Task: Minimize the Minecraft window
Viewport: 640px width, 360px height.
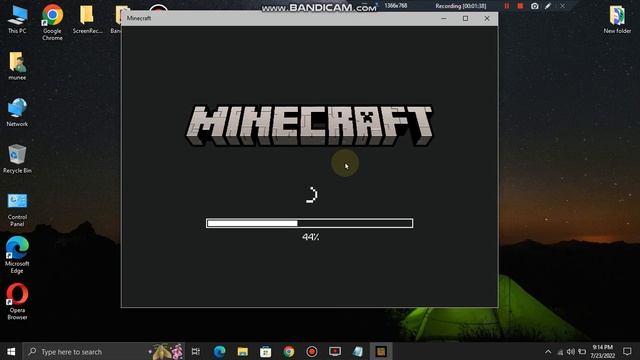Action: pyautogui.click(x=444, y=18)
